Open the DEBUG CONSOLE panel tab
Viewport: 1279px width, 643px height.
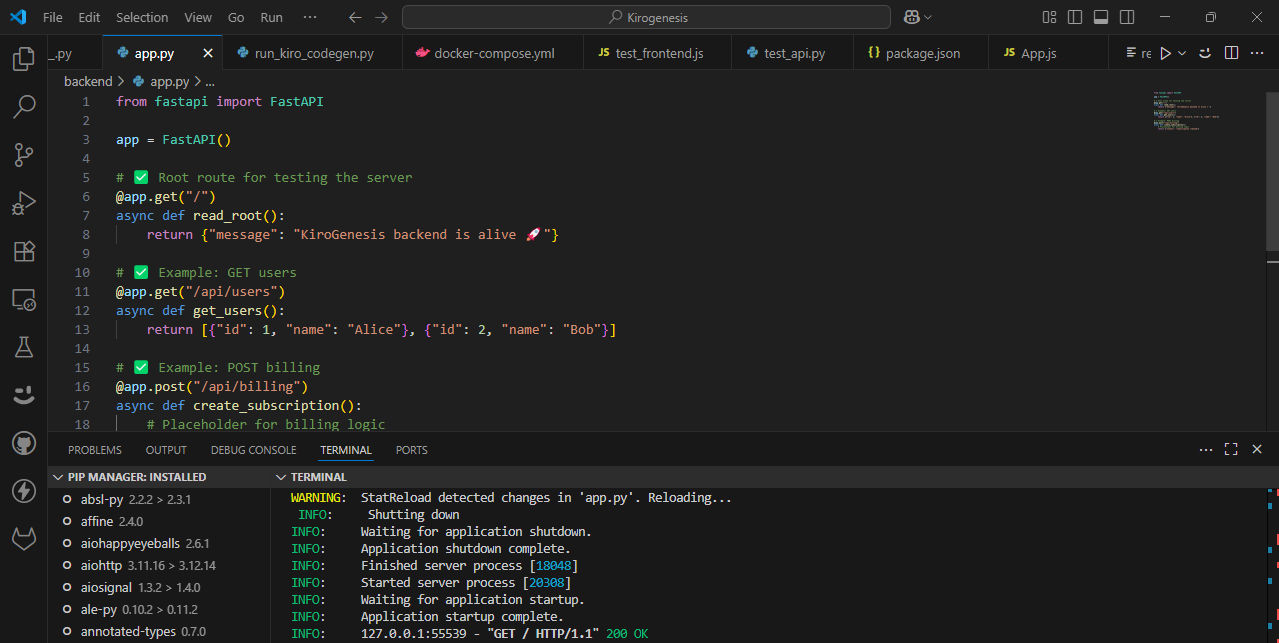click(253, 450)
